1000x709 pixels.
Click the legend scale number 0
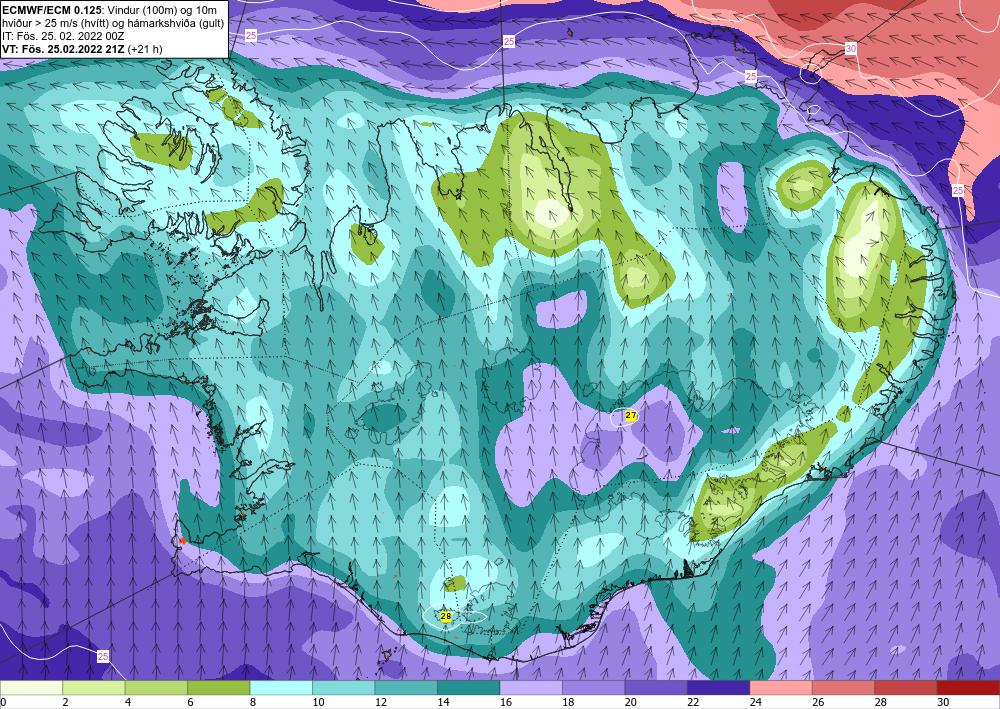click(4, 703)
